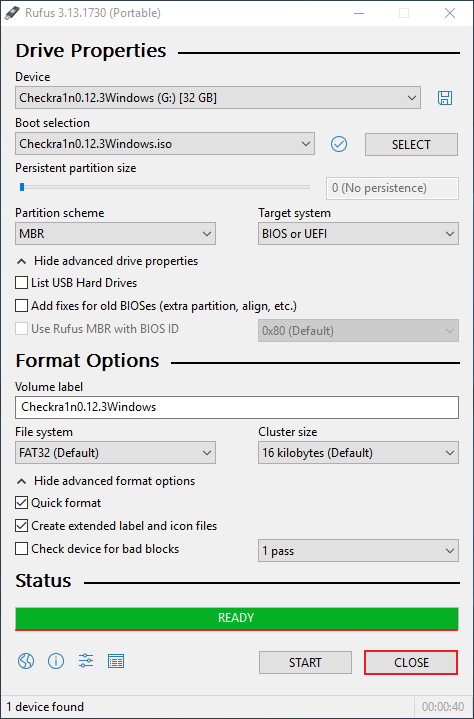
Task: Expand the Partition scheme MBR dropdown
Action: tap(115, 234)
